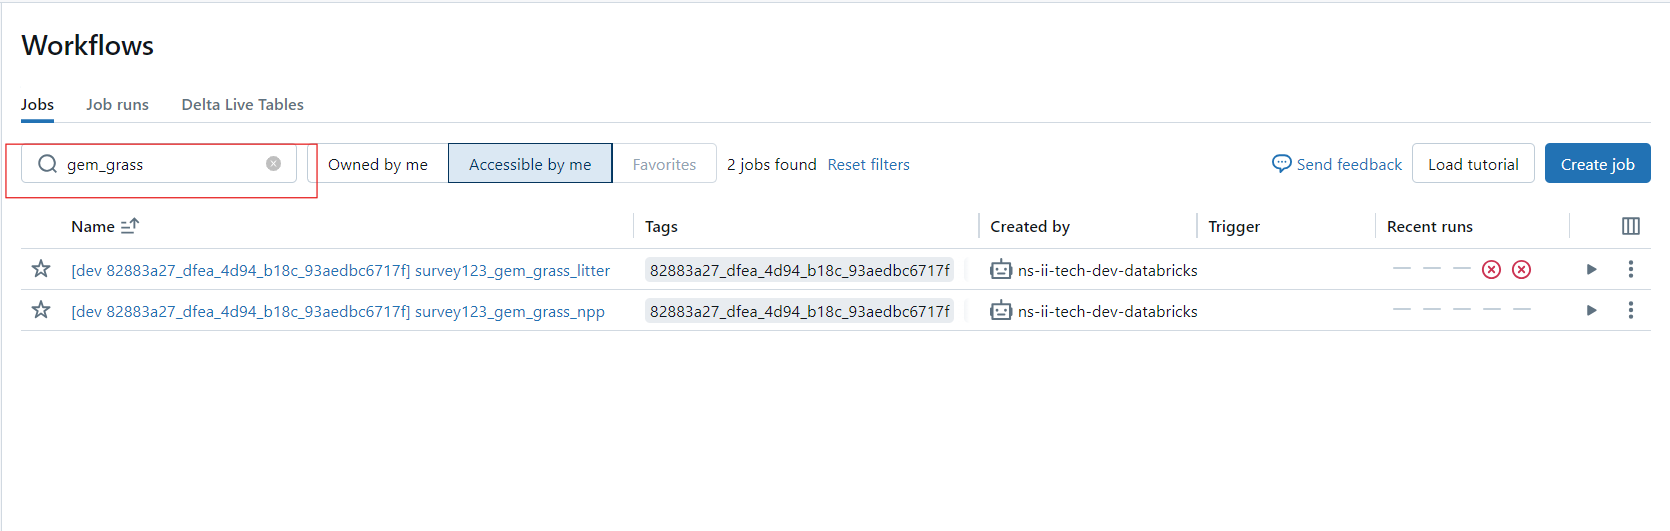The width and height of the screenshot is (1670, 531).
Task: Toggle the Accessible by me filter
Action: tap(530, 164)
